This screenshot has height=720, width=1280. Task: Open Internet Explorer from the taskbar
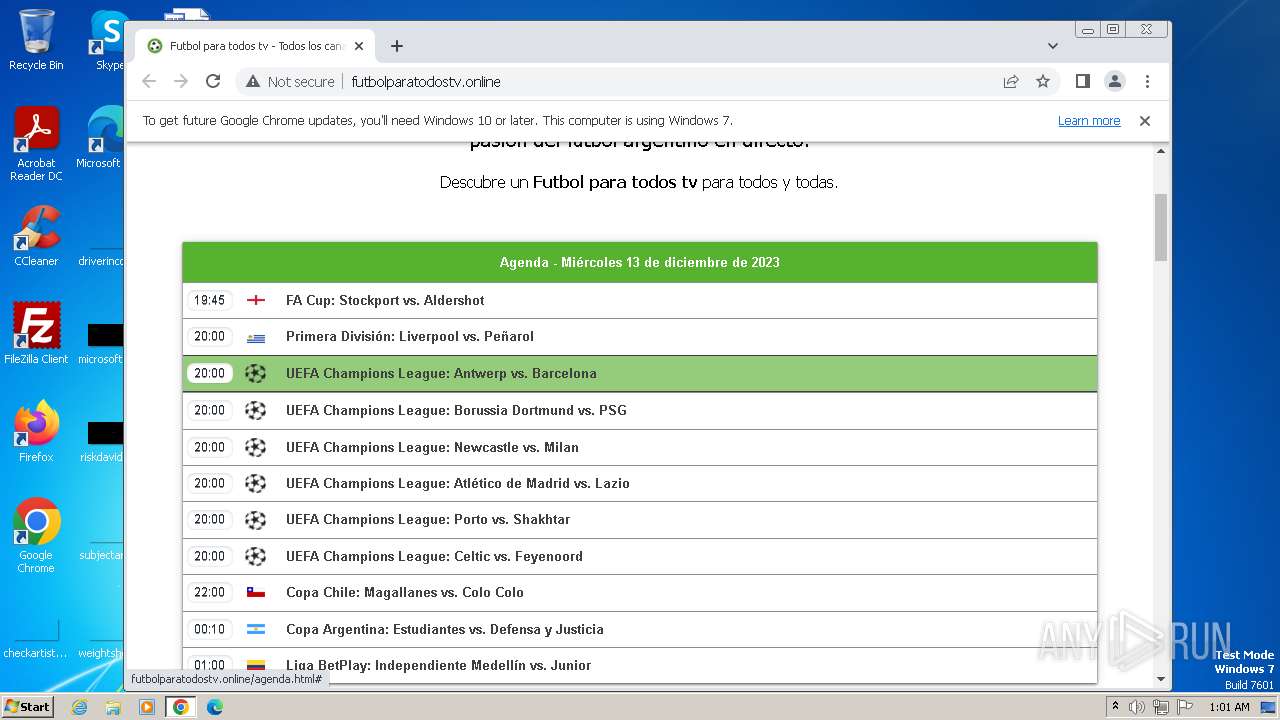[x=80, y=707]
